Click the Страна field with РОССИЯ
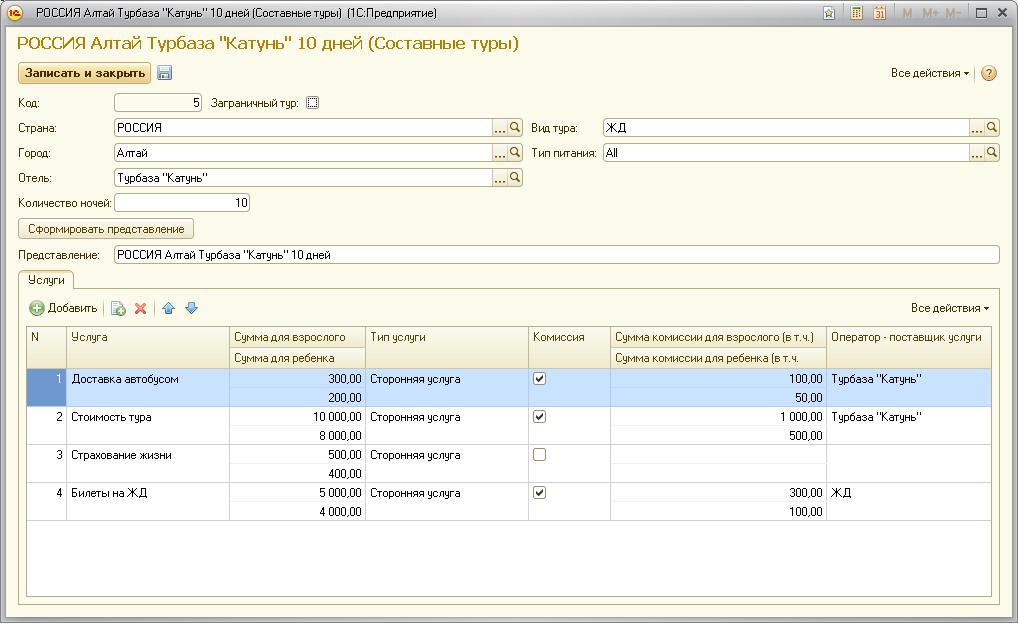 pos(303,128)
